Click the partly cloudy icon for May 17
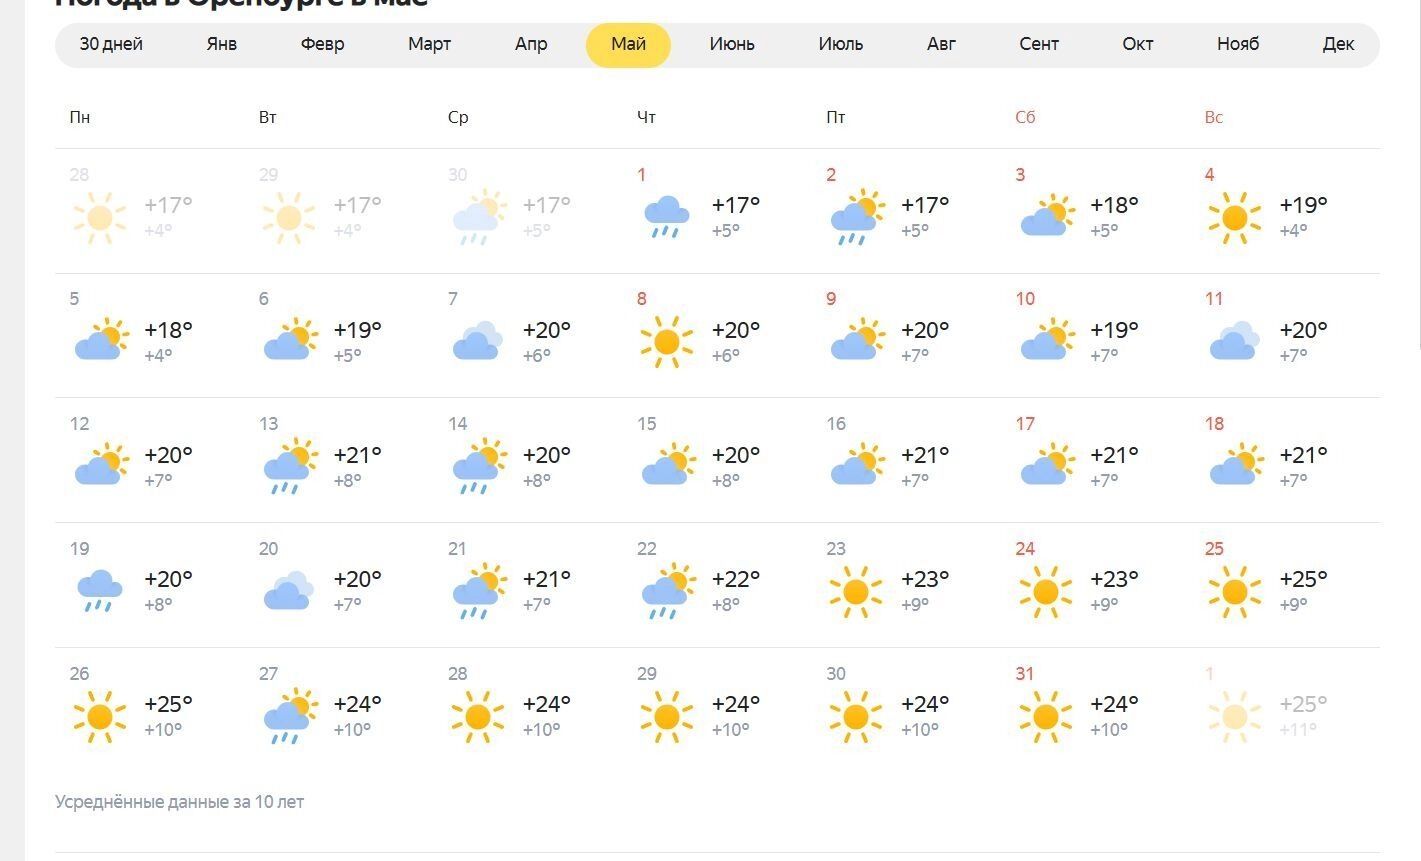Viewport: 1421px width, 861px height. coord(1046,466)
